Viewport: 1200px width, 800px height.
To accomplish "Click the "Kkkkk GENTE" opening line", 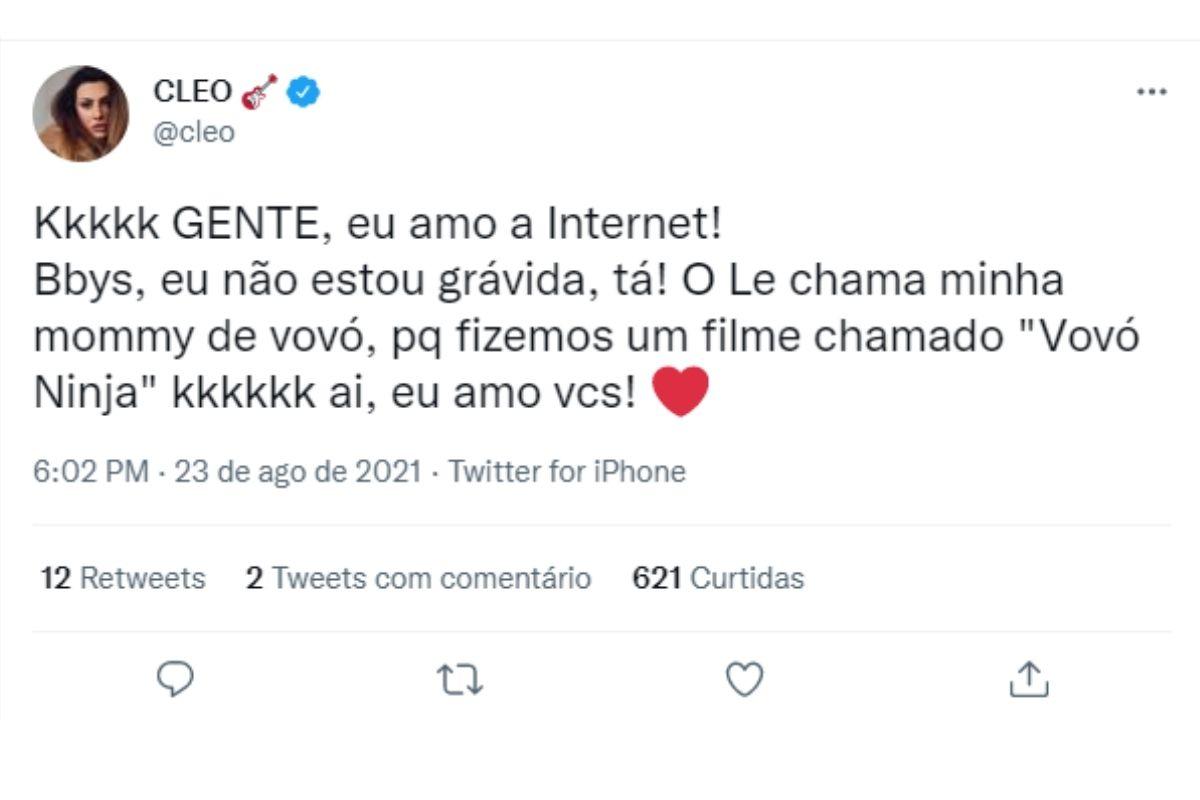I will (x=176, y=225).
